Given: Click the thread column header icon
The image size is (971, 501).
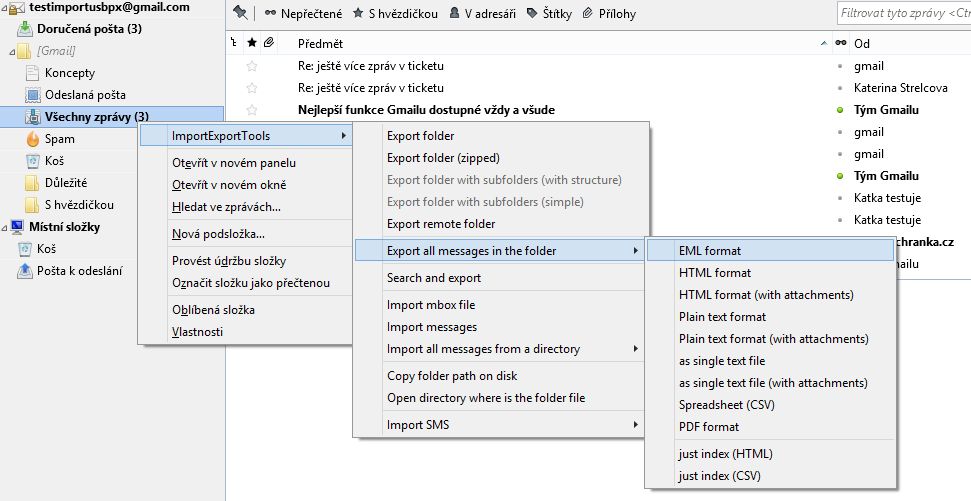Looking at the screenshot, I should (233, 44).
